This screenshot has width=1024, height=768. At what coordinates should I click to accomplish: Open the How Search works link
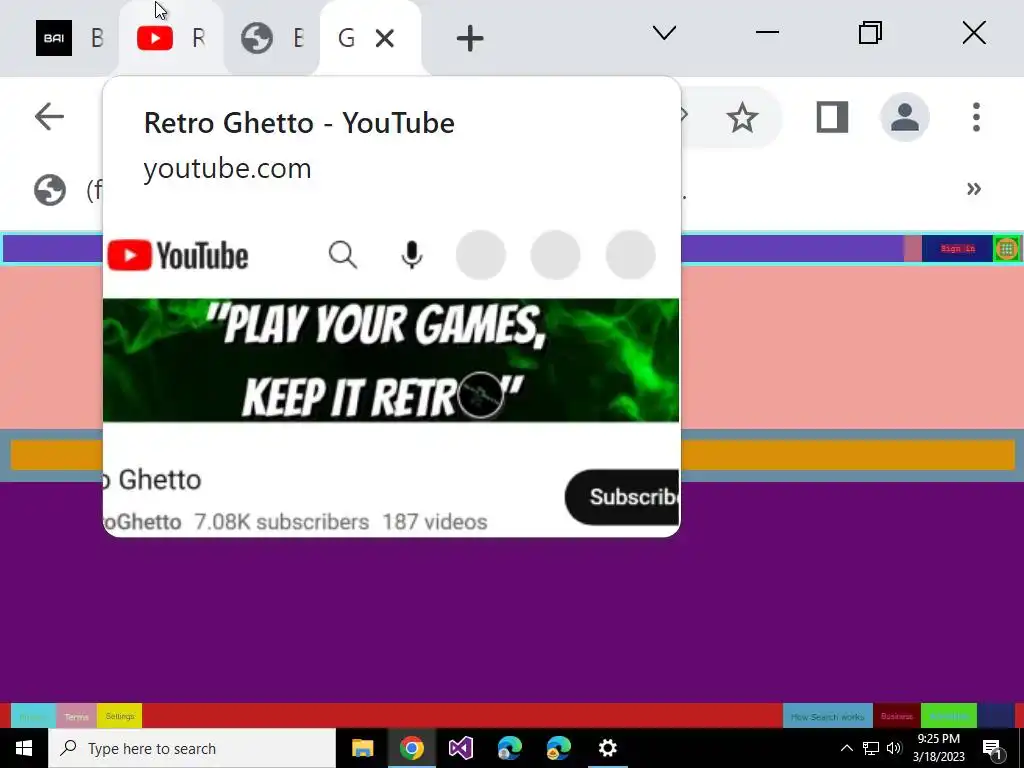click(827, 716)
